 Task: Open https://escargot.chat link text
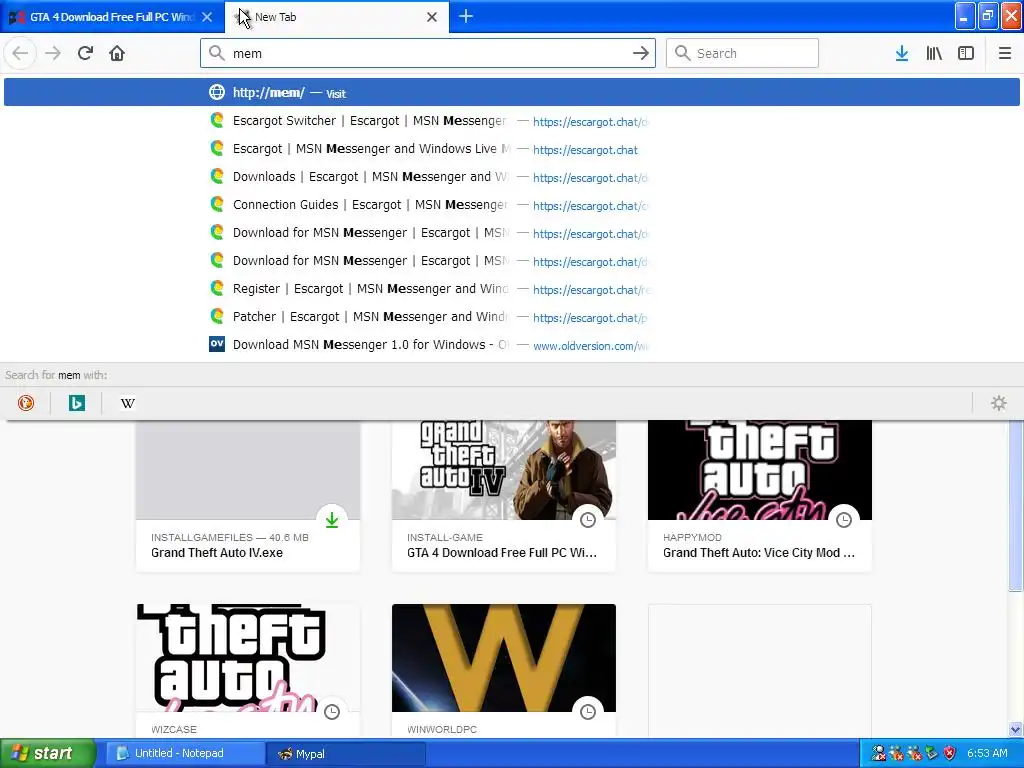(x=585, y=150)
